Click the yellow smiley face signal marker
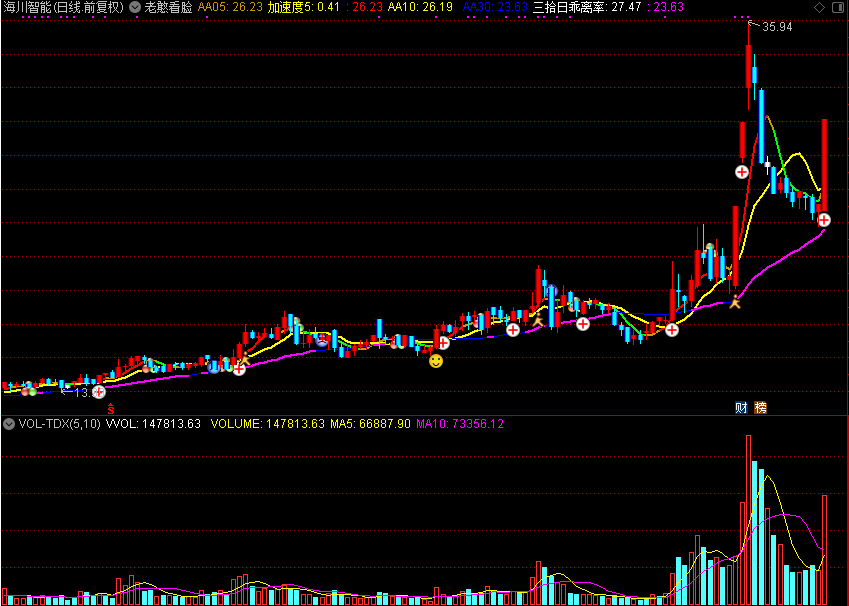 click(436, 360)
